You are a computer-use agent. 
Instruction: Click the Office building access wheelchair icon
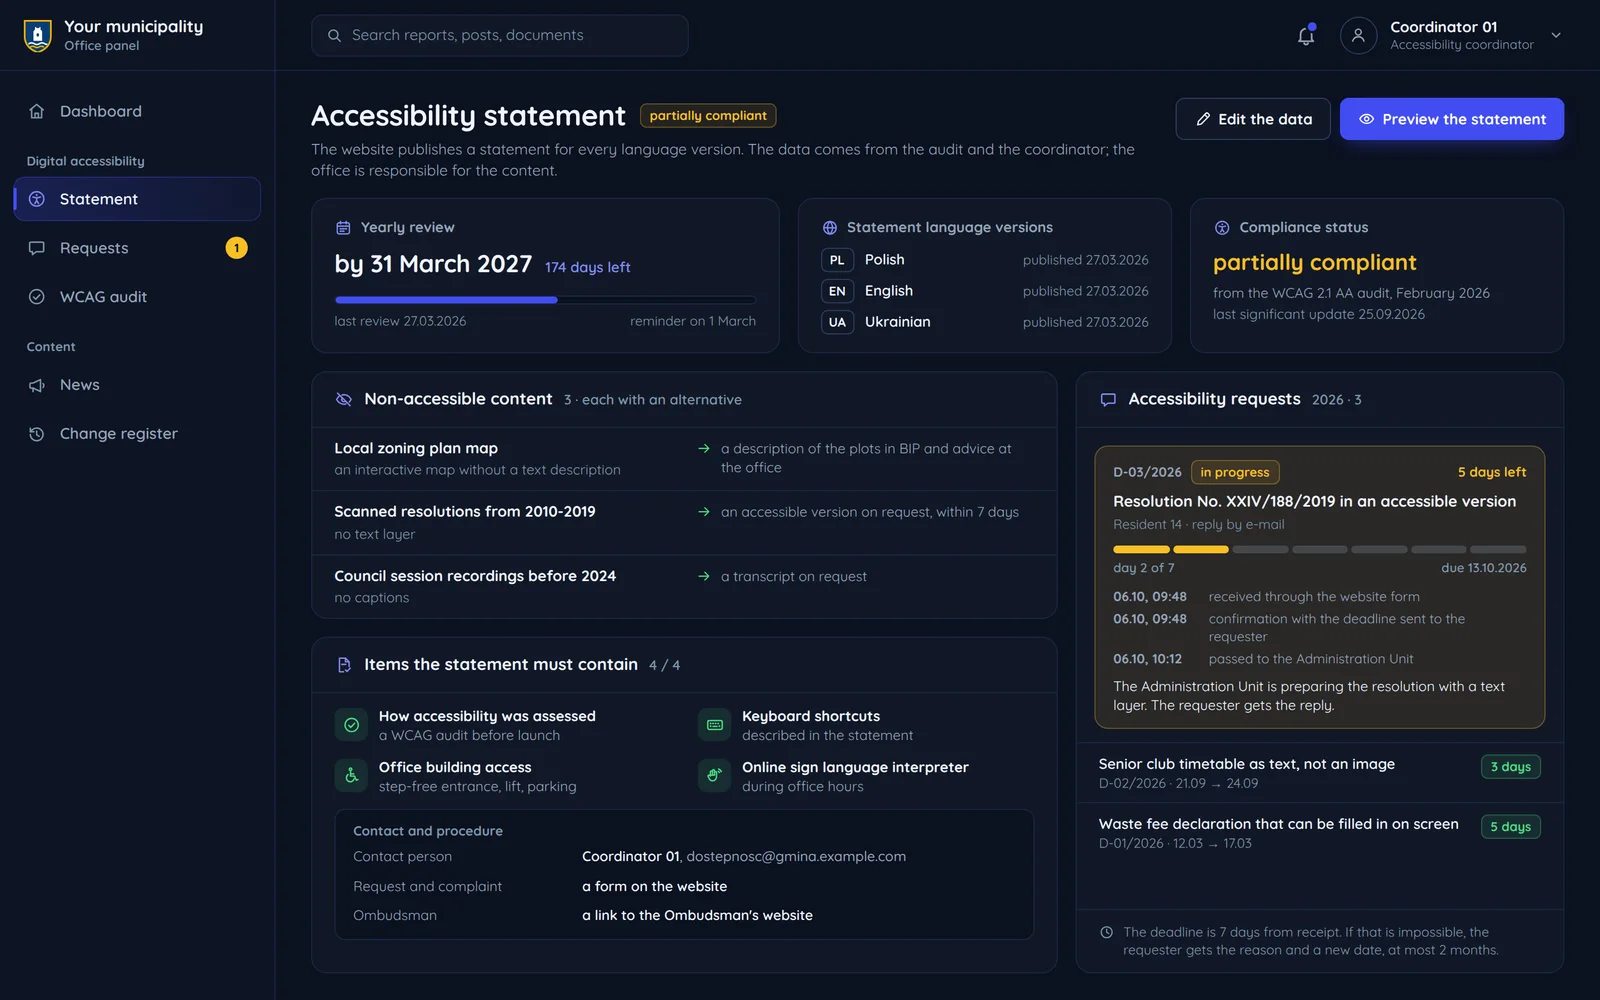click(352, 775)
